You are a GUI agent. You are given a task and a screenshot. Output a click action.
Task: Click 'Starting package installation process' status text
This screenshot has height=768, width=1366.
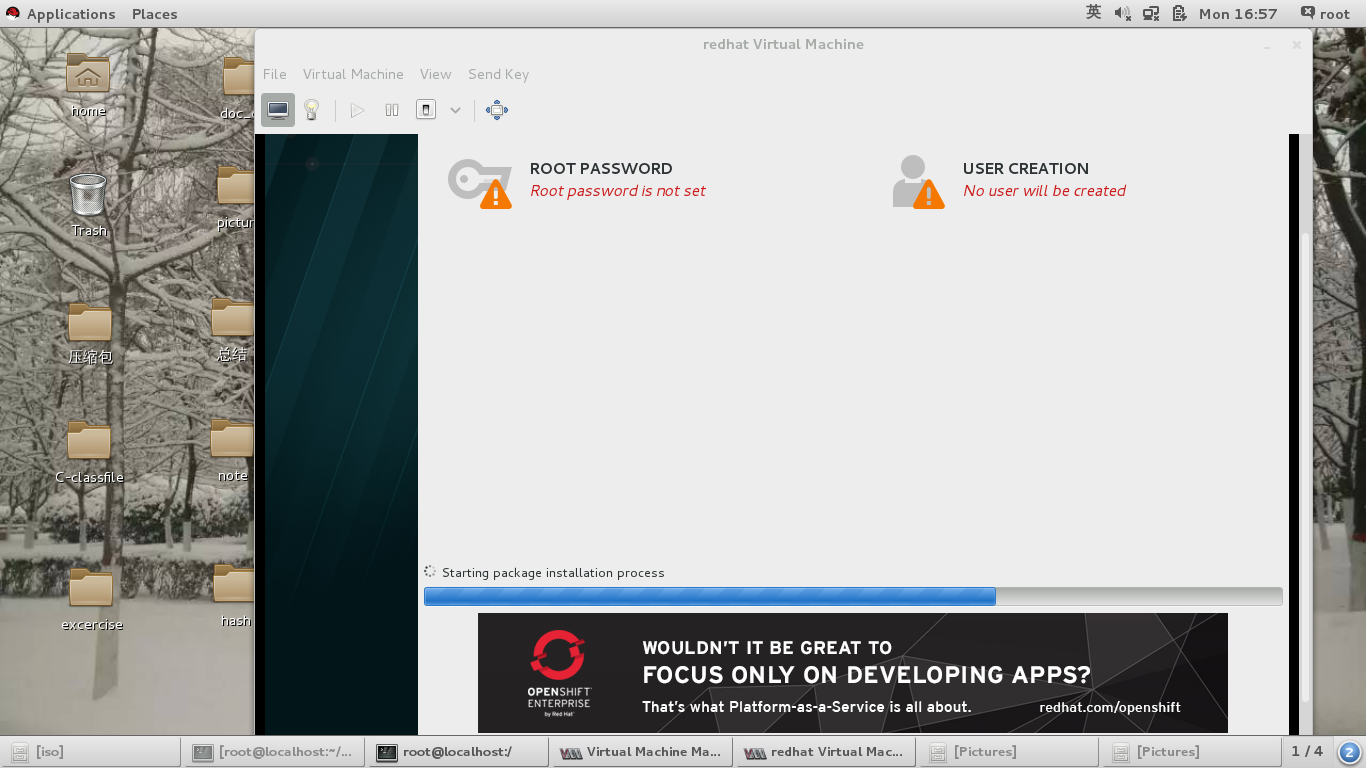coord(553,573)
